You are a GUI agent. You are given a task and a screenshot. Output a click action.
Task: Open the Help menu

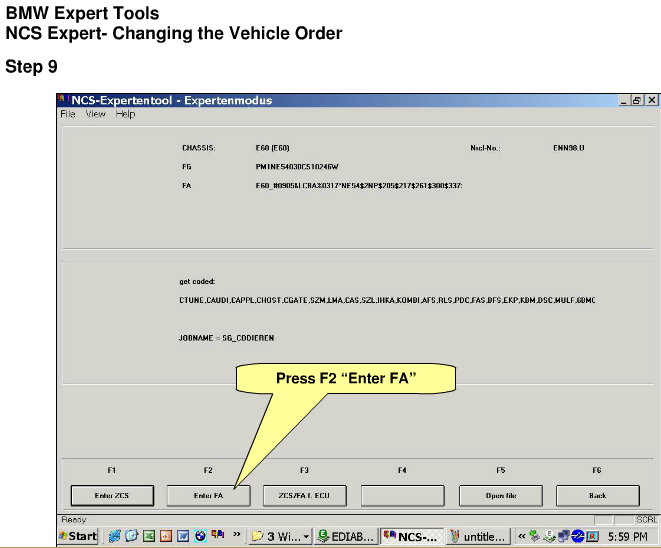(x=125, y=114)
